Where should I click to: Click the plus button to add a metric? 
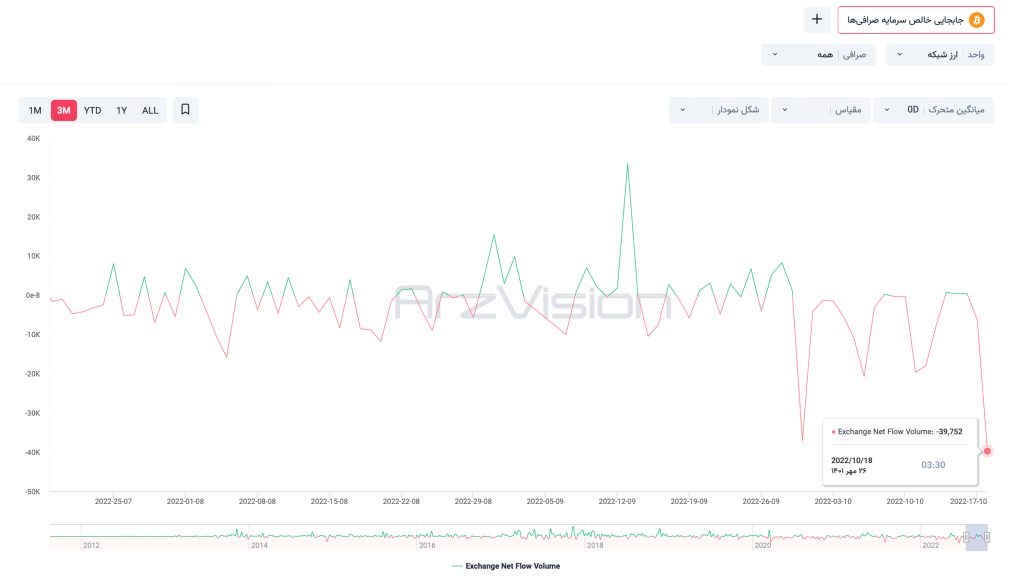[x=817, y=19]
